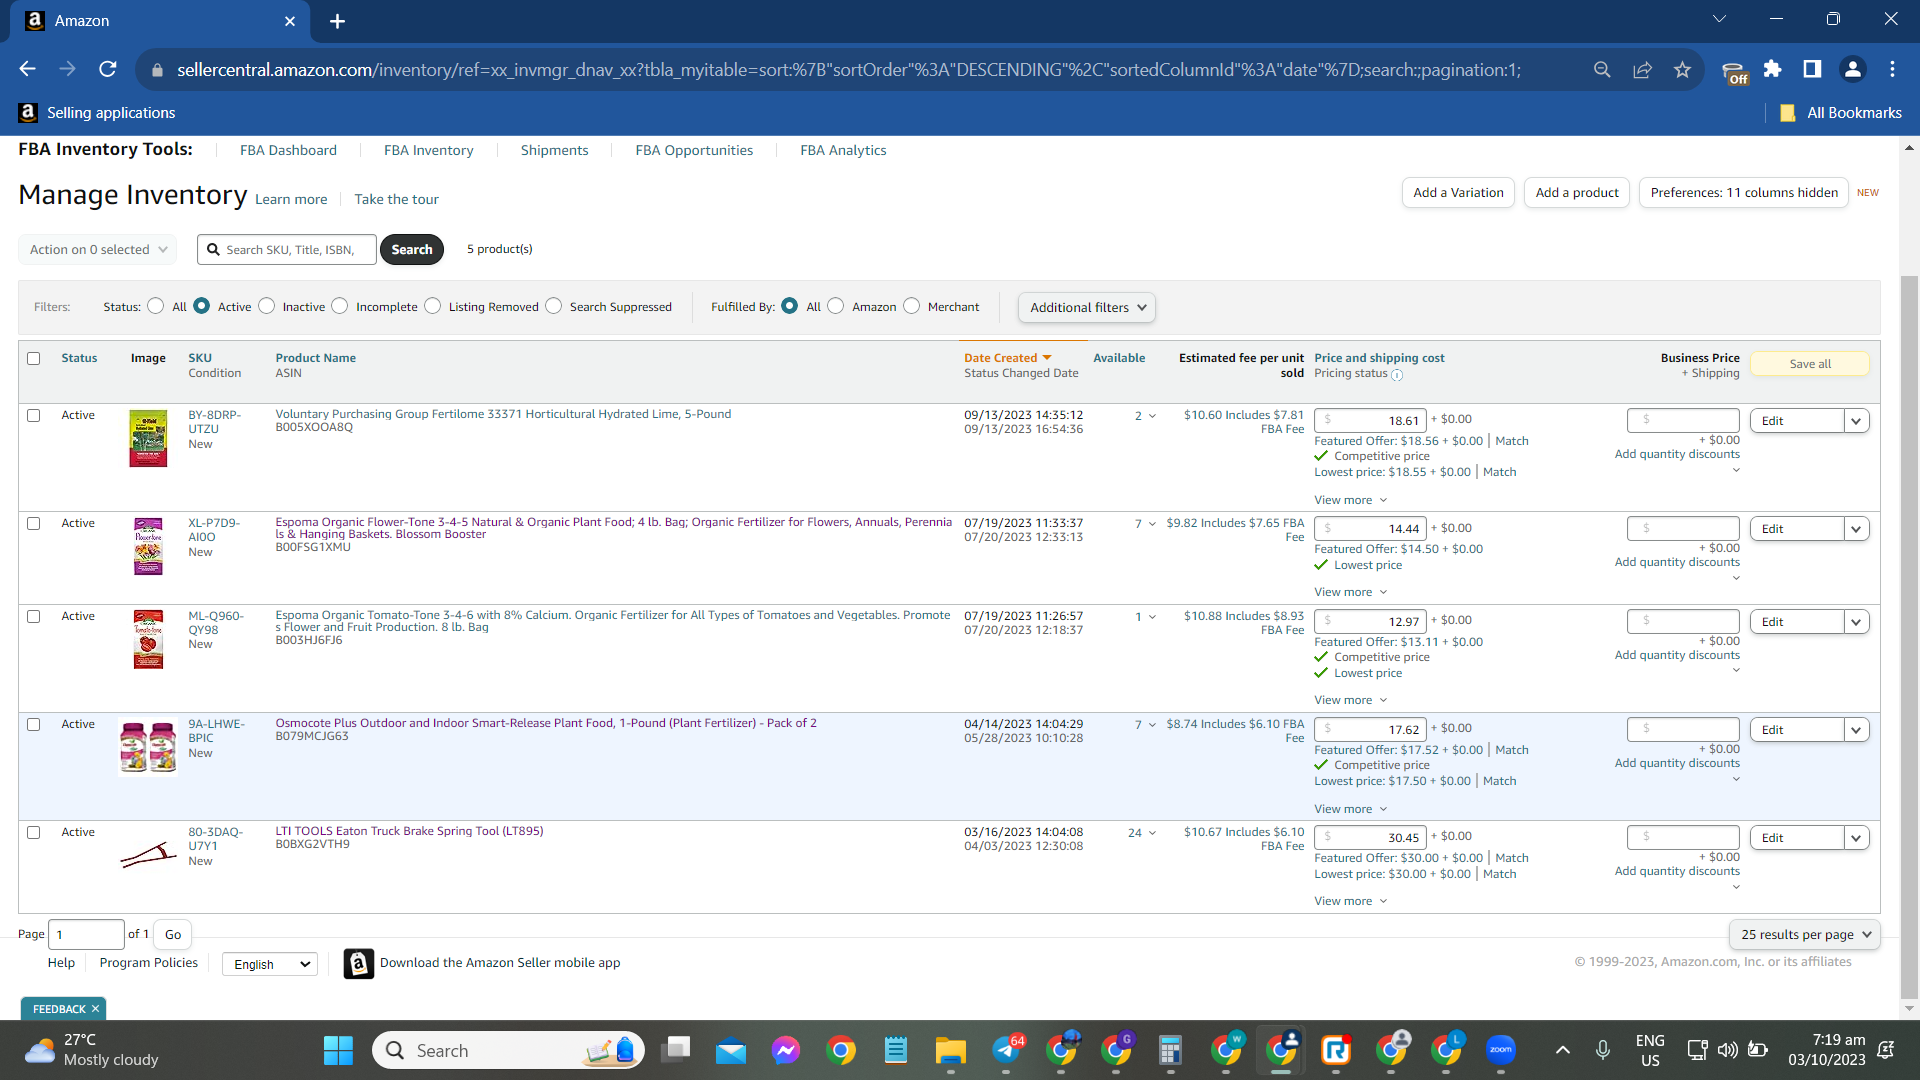Open the taskbar microphone icon

coord(1602,1050)
